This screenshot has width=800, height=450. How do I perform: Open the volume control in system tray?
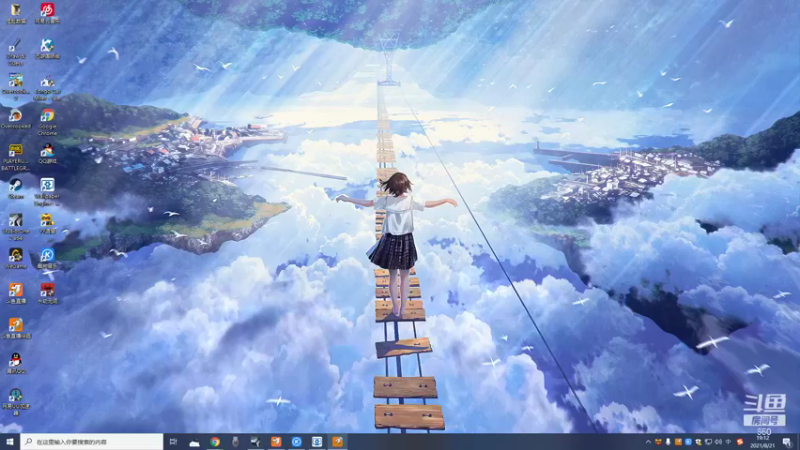(x=718, y=442)
